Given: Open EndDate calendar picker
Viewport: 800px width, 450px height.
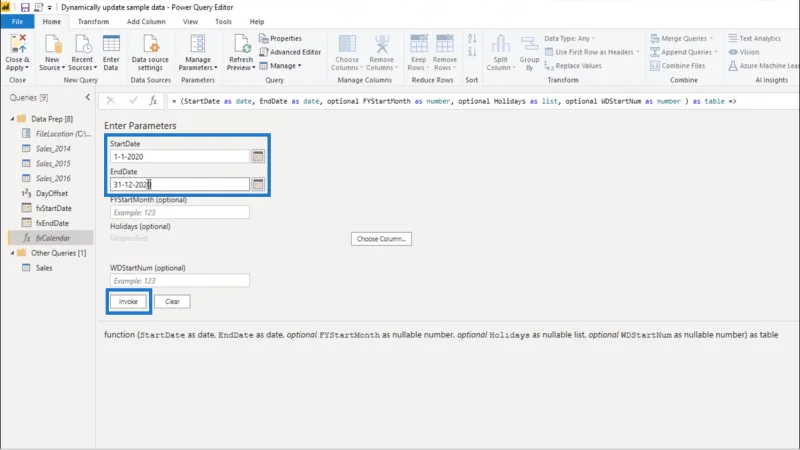Looking at the screenshot, I should tap(258, 184).
